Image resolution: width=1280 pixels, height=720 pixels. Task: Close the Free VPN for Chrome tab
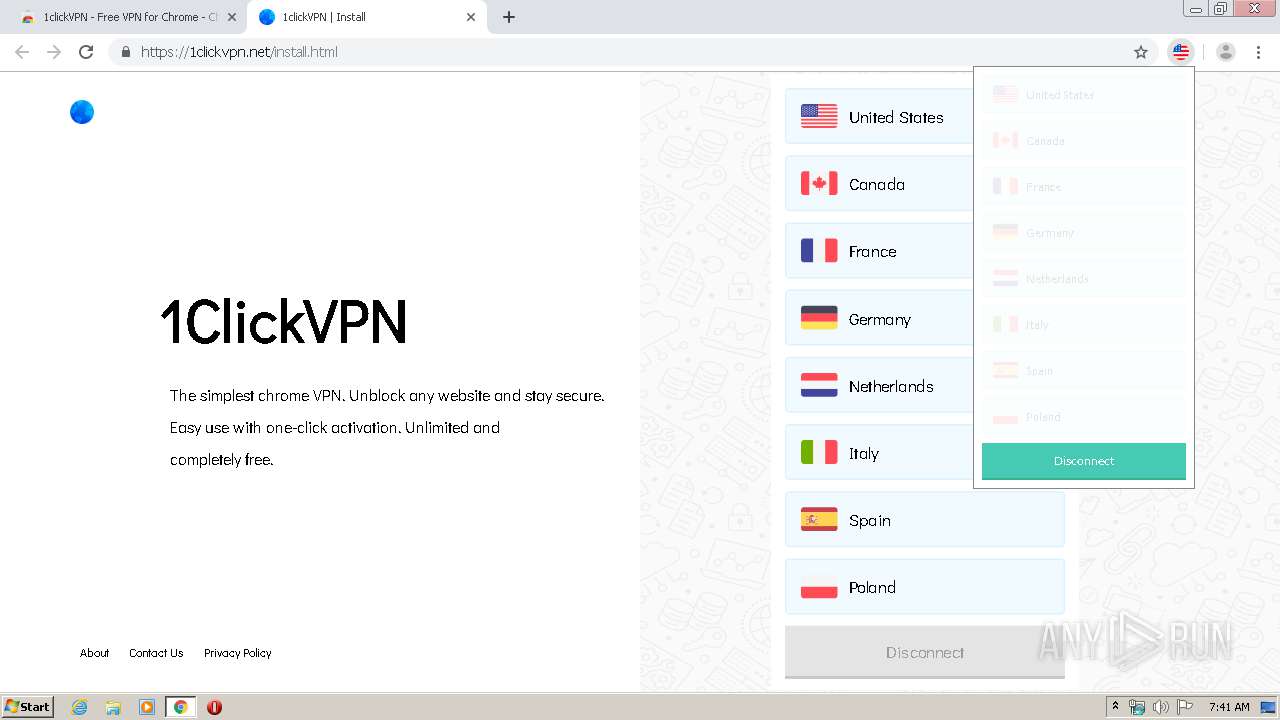point(232,17)
